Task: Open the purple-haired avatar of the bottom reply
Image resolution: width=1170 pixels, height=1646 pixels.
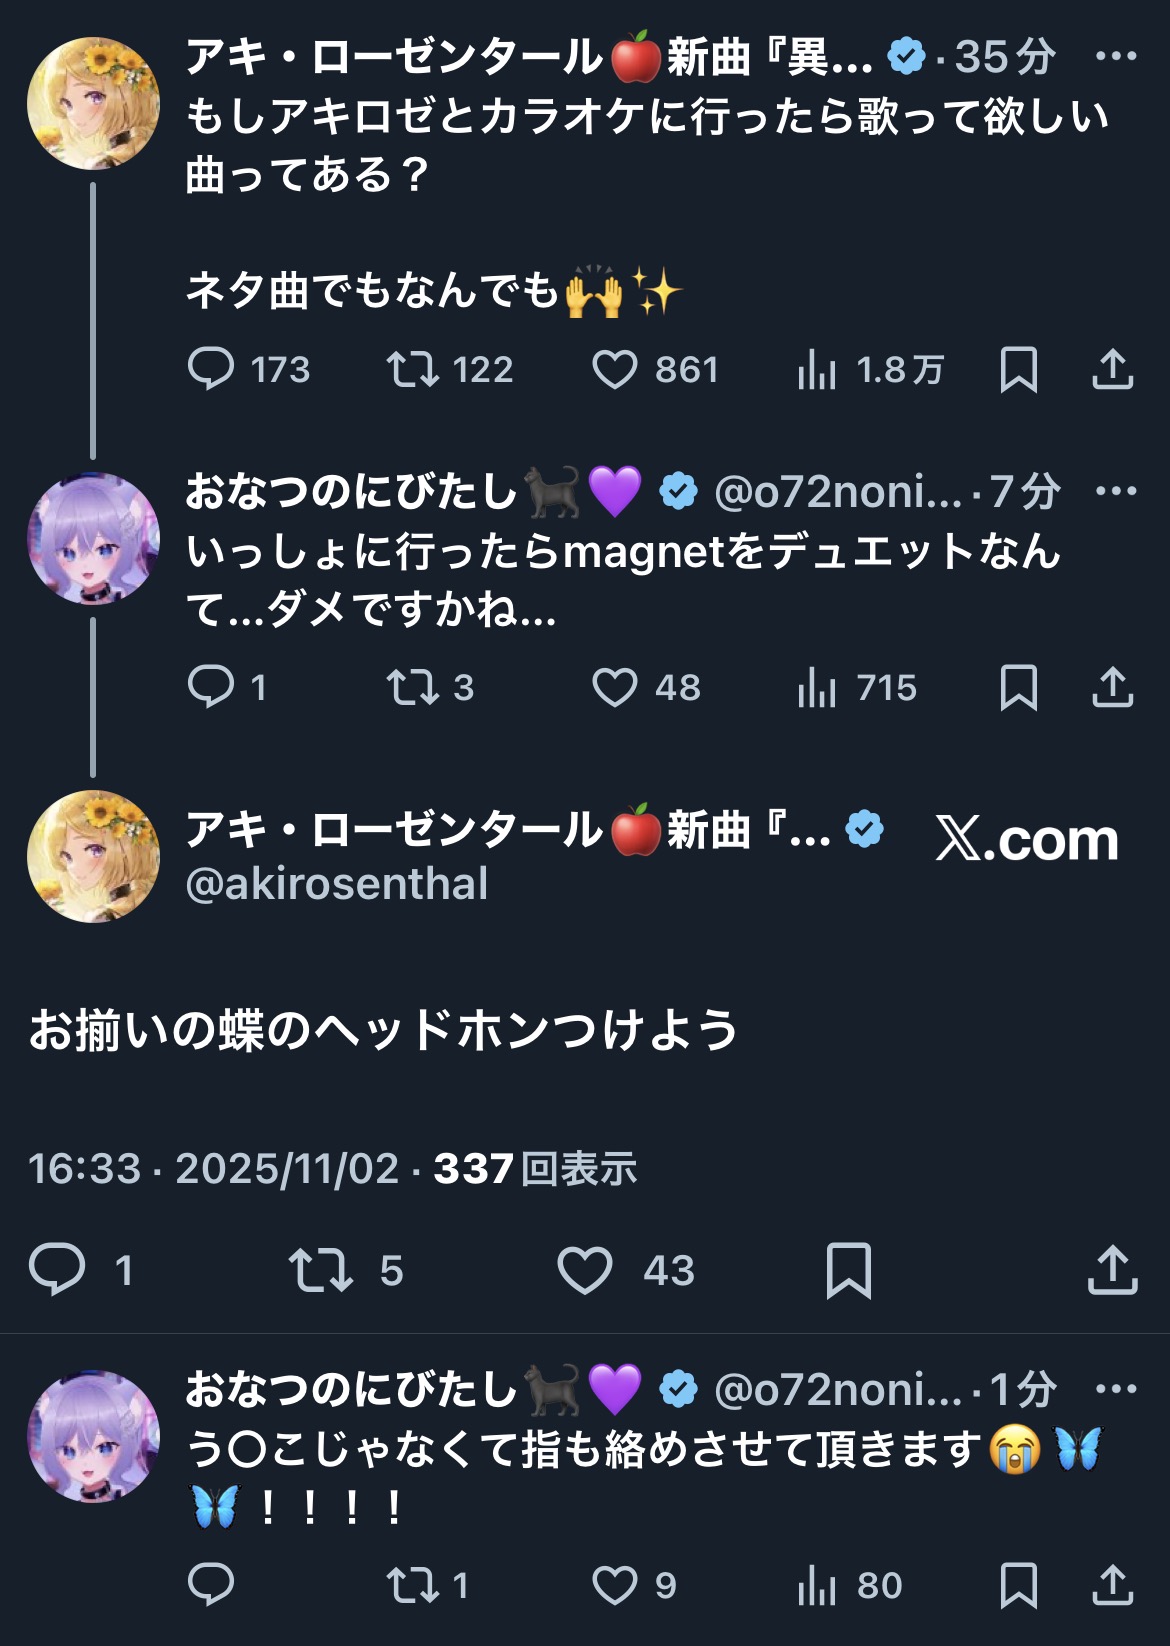Action: [93, 1436]
